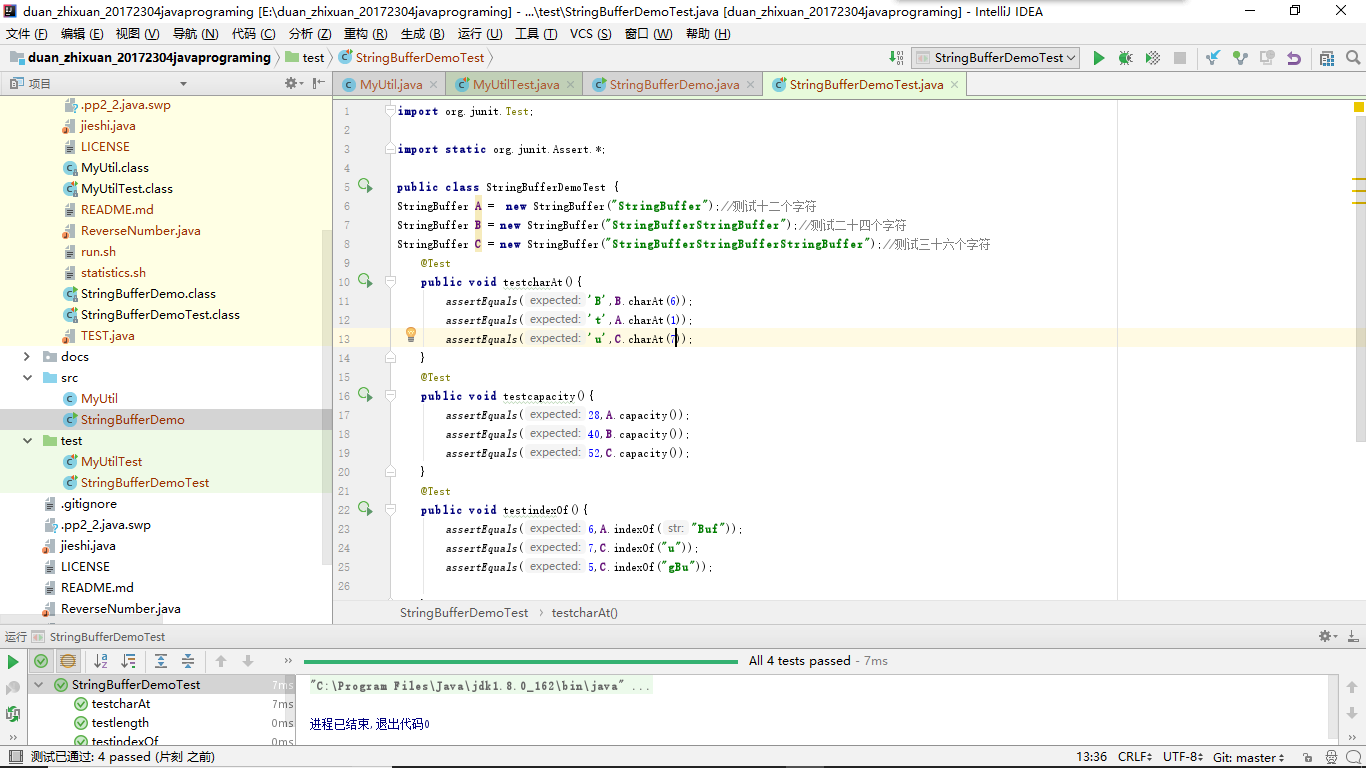1366x768 pixels.
Task: Expand the docs folder in project tree
Action: (27, 357)
